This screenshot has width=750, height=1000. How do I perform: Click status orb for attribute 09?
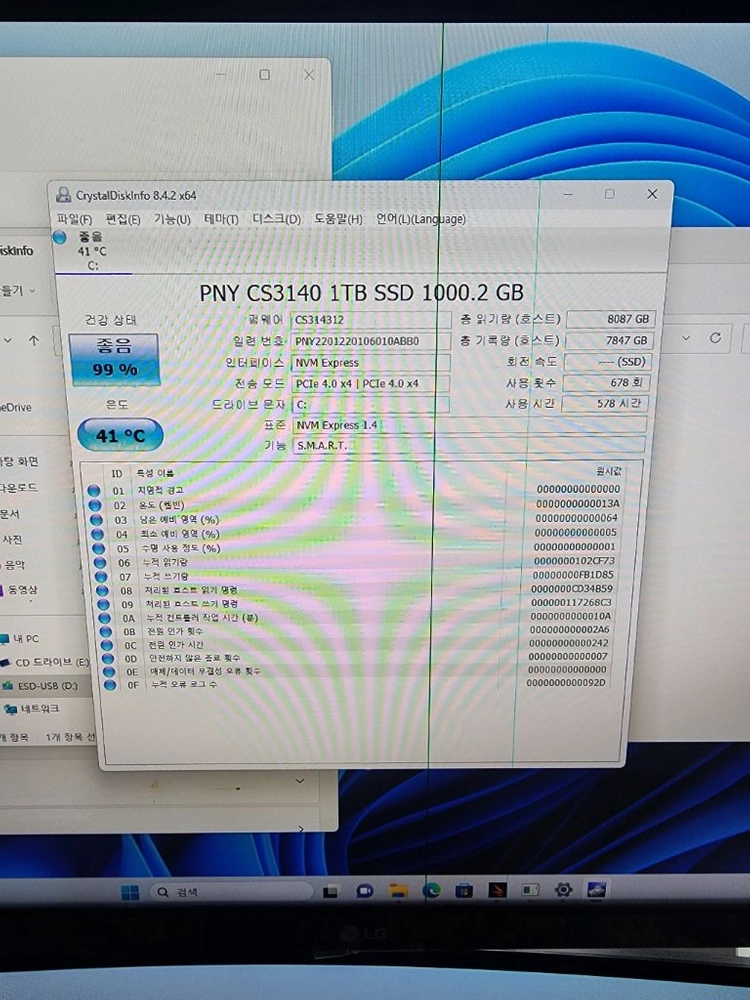[104, 604]
